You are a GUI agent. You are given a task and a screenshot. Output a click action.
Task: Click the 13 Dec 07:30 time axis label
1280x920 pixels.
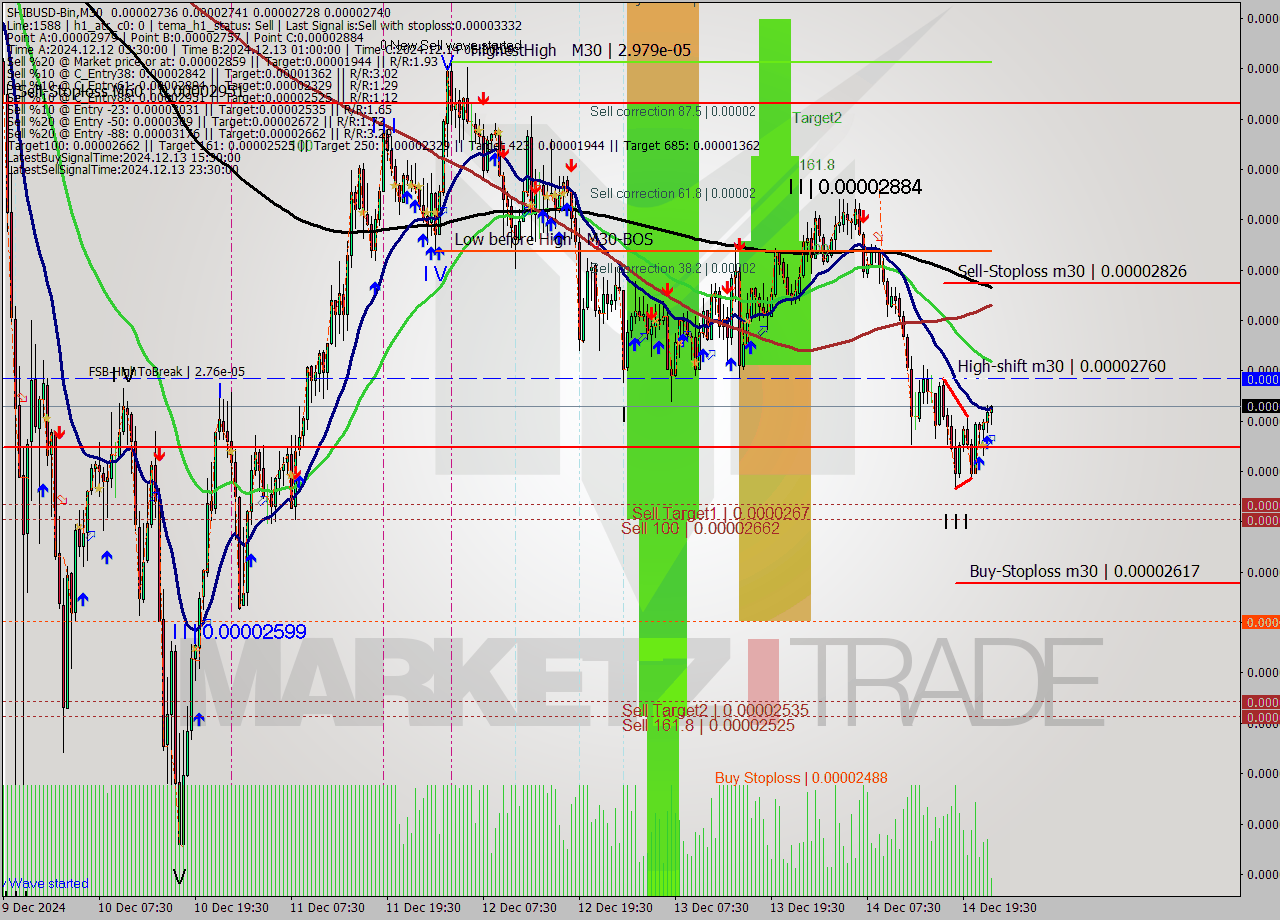click(713, 908)
